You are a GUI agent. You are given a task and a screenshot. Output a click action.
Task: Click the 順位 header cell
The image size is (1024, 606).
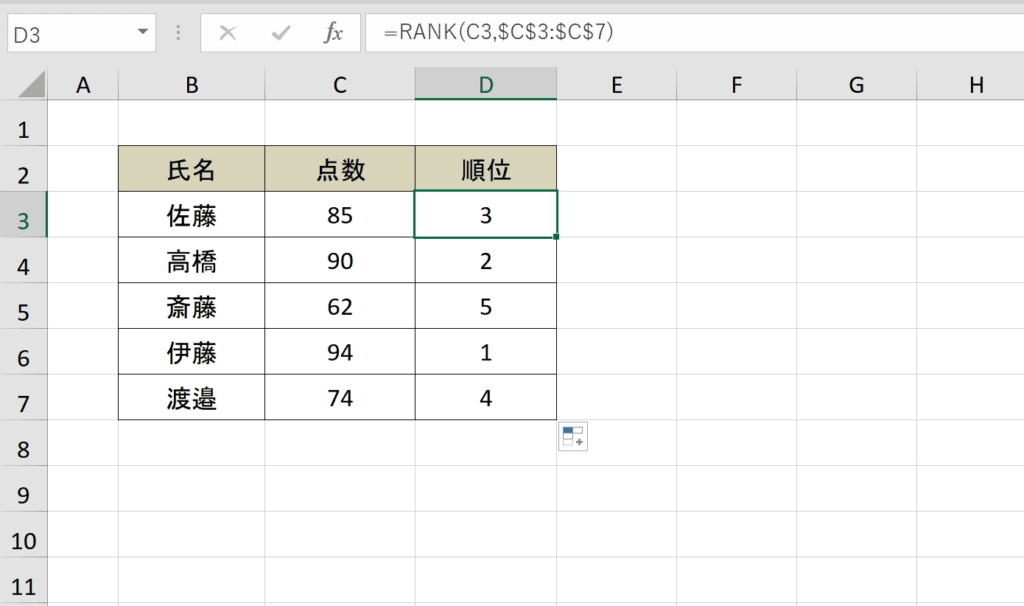pyautogui.click(x=486, y=169)
